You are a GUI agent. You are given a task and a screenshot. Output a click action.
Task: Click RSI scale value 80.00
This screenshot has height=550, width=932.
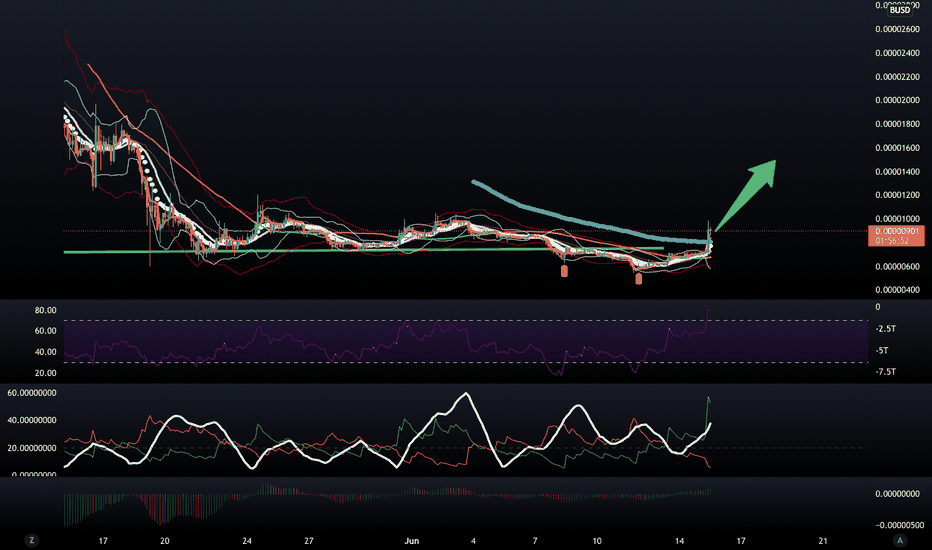[46, 310]
